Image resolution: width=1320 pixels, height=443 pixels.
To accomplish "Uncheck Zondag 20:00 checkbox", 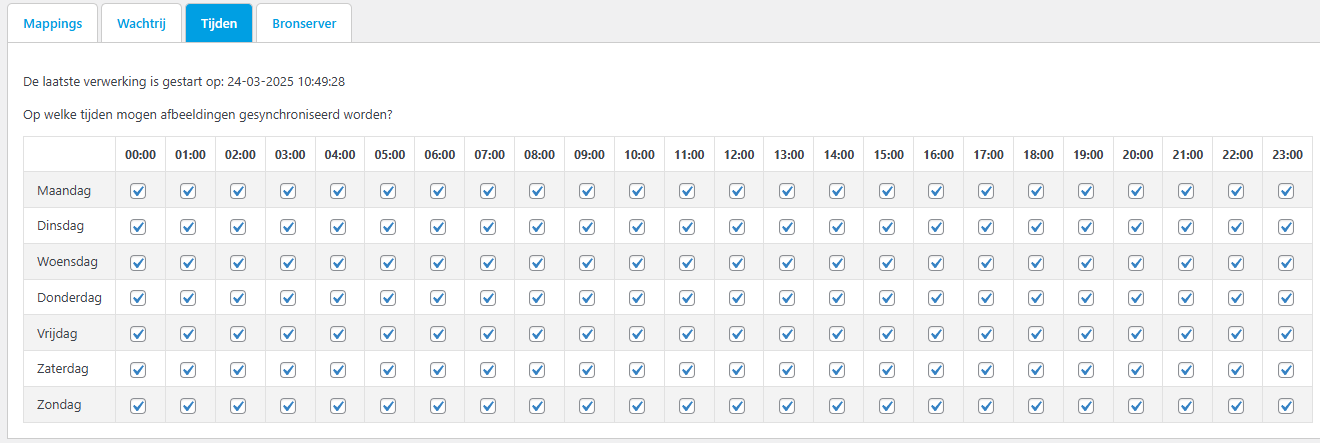I will [1136, 406].
